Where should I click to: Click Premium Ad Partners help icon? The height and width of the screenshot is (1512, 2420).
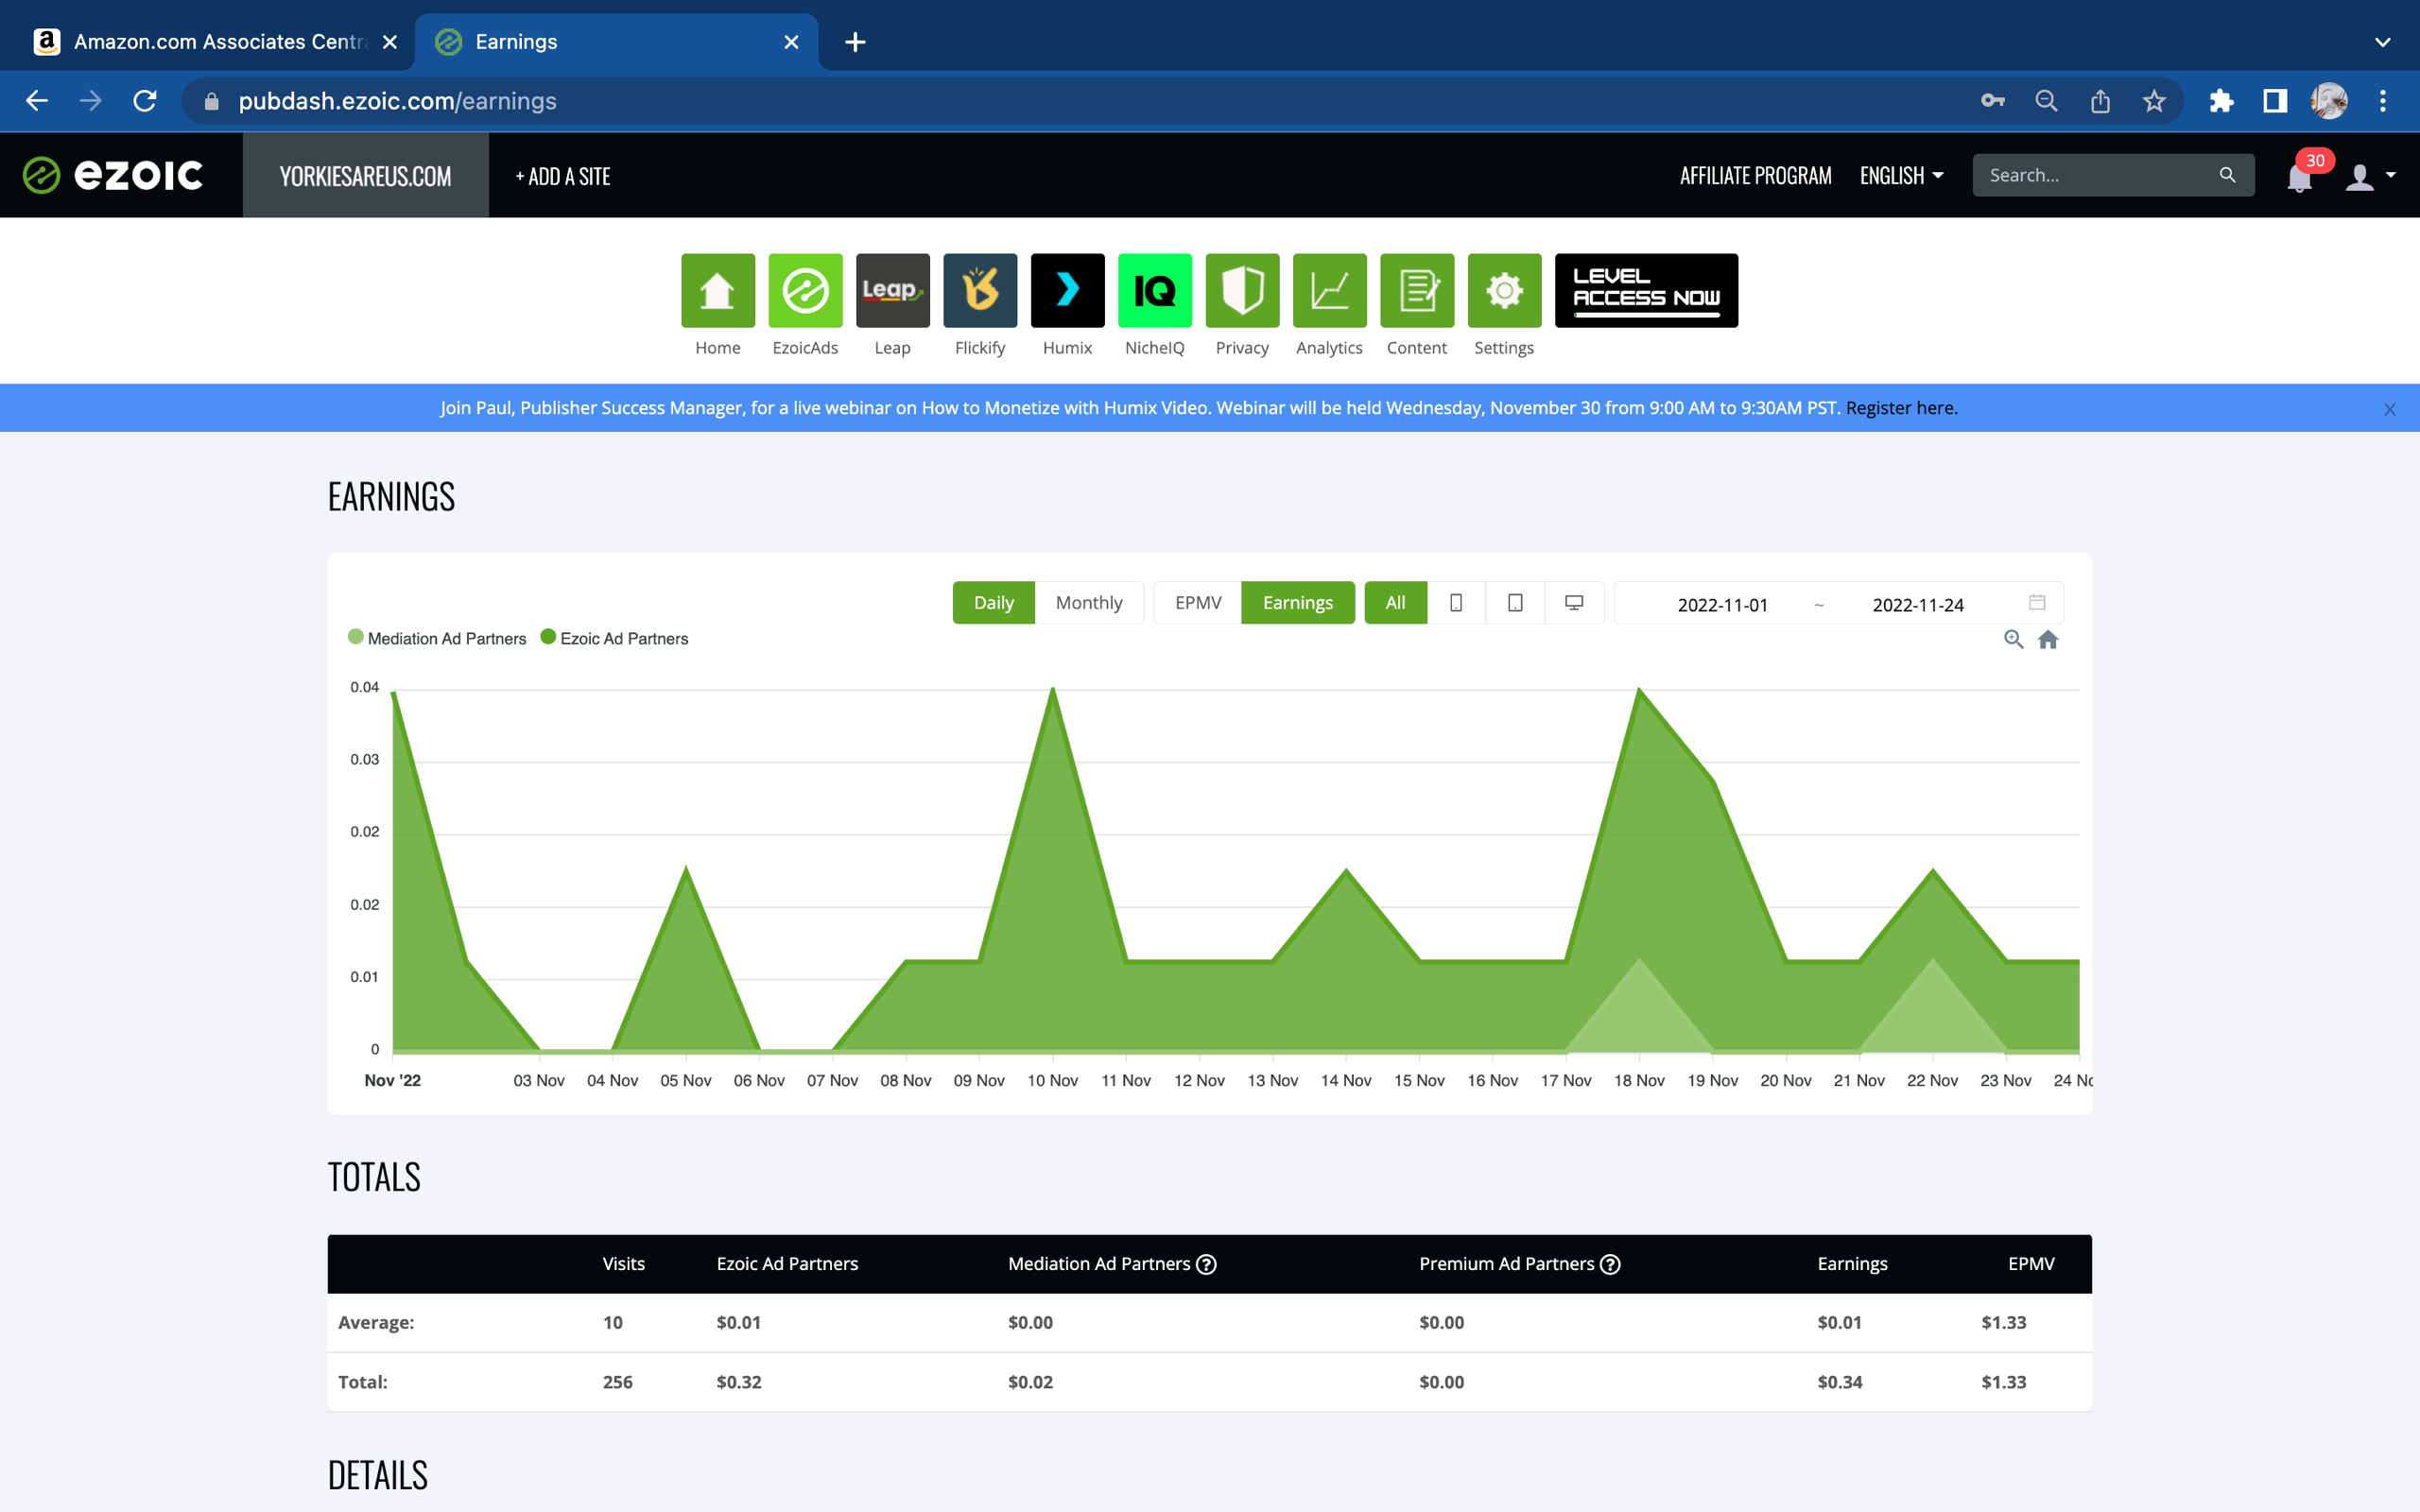[1610, 1264]
